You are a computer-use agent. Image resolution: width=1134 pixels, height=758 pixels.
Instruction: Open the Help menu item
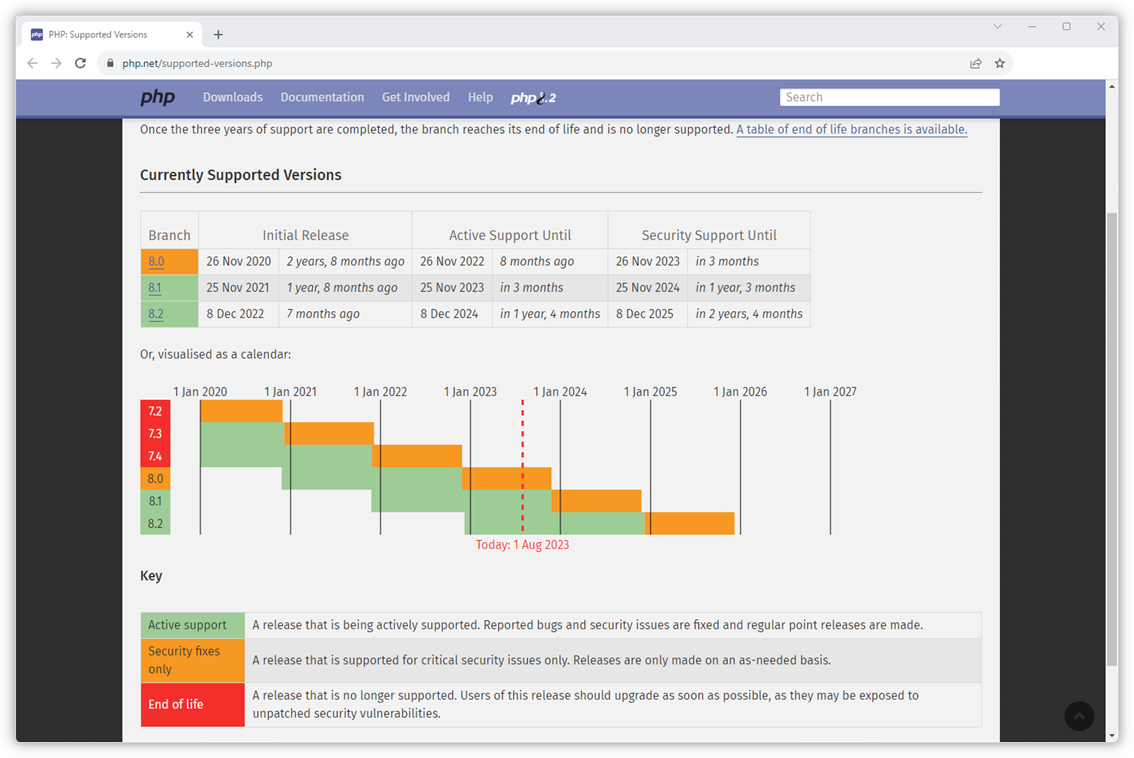coord(480,97)
